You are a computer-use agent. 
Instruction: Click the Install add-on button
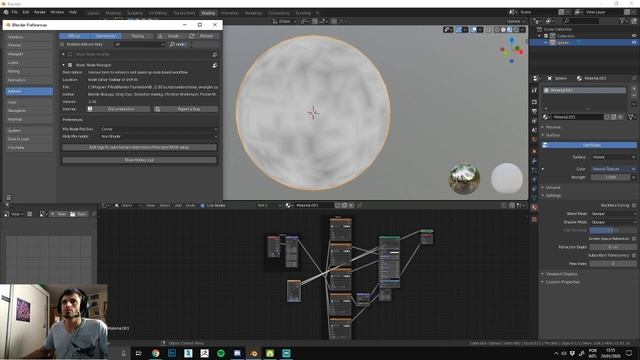pyautogui.click(x=171, y=36)
